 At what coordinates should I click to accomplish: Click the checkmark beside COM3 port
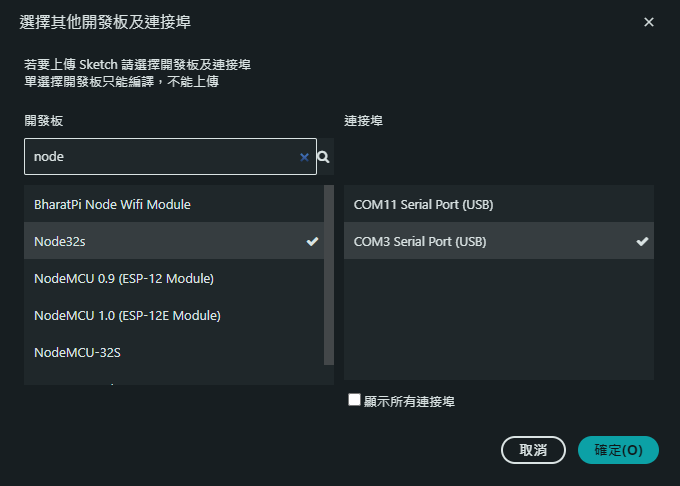[x=642, y=242]
